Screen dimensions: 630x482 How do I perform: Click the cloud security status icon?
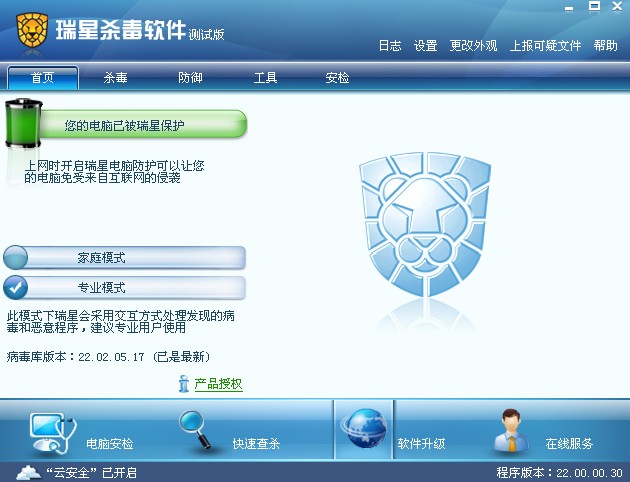(29, 472)
